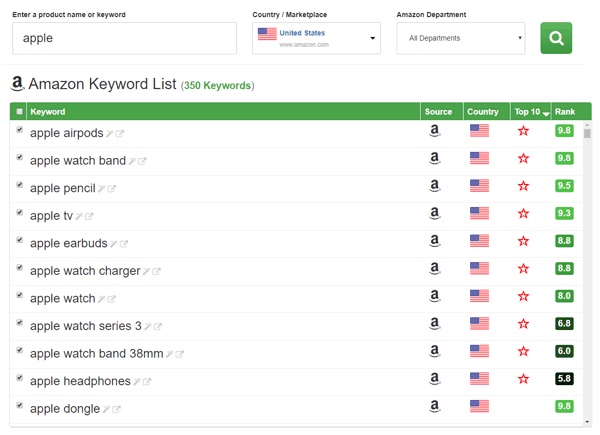The image size is (600, 435).
Task: Uncheck the apple tv checkbox
Action: click(x=20, y=212)
